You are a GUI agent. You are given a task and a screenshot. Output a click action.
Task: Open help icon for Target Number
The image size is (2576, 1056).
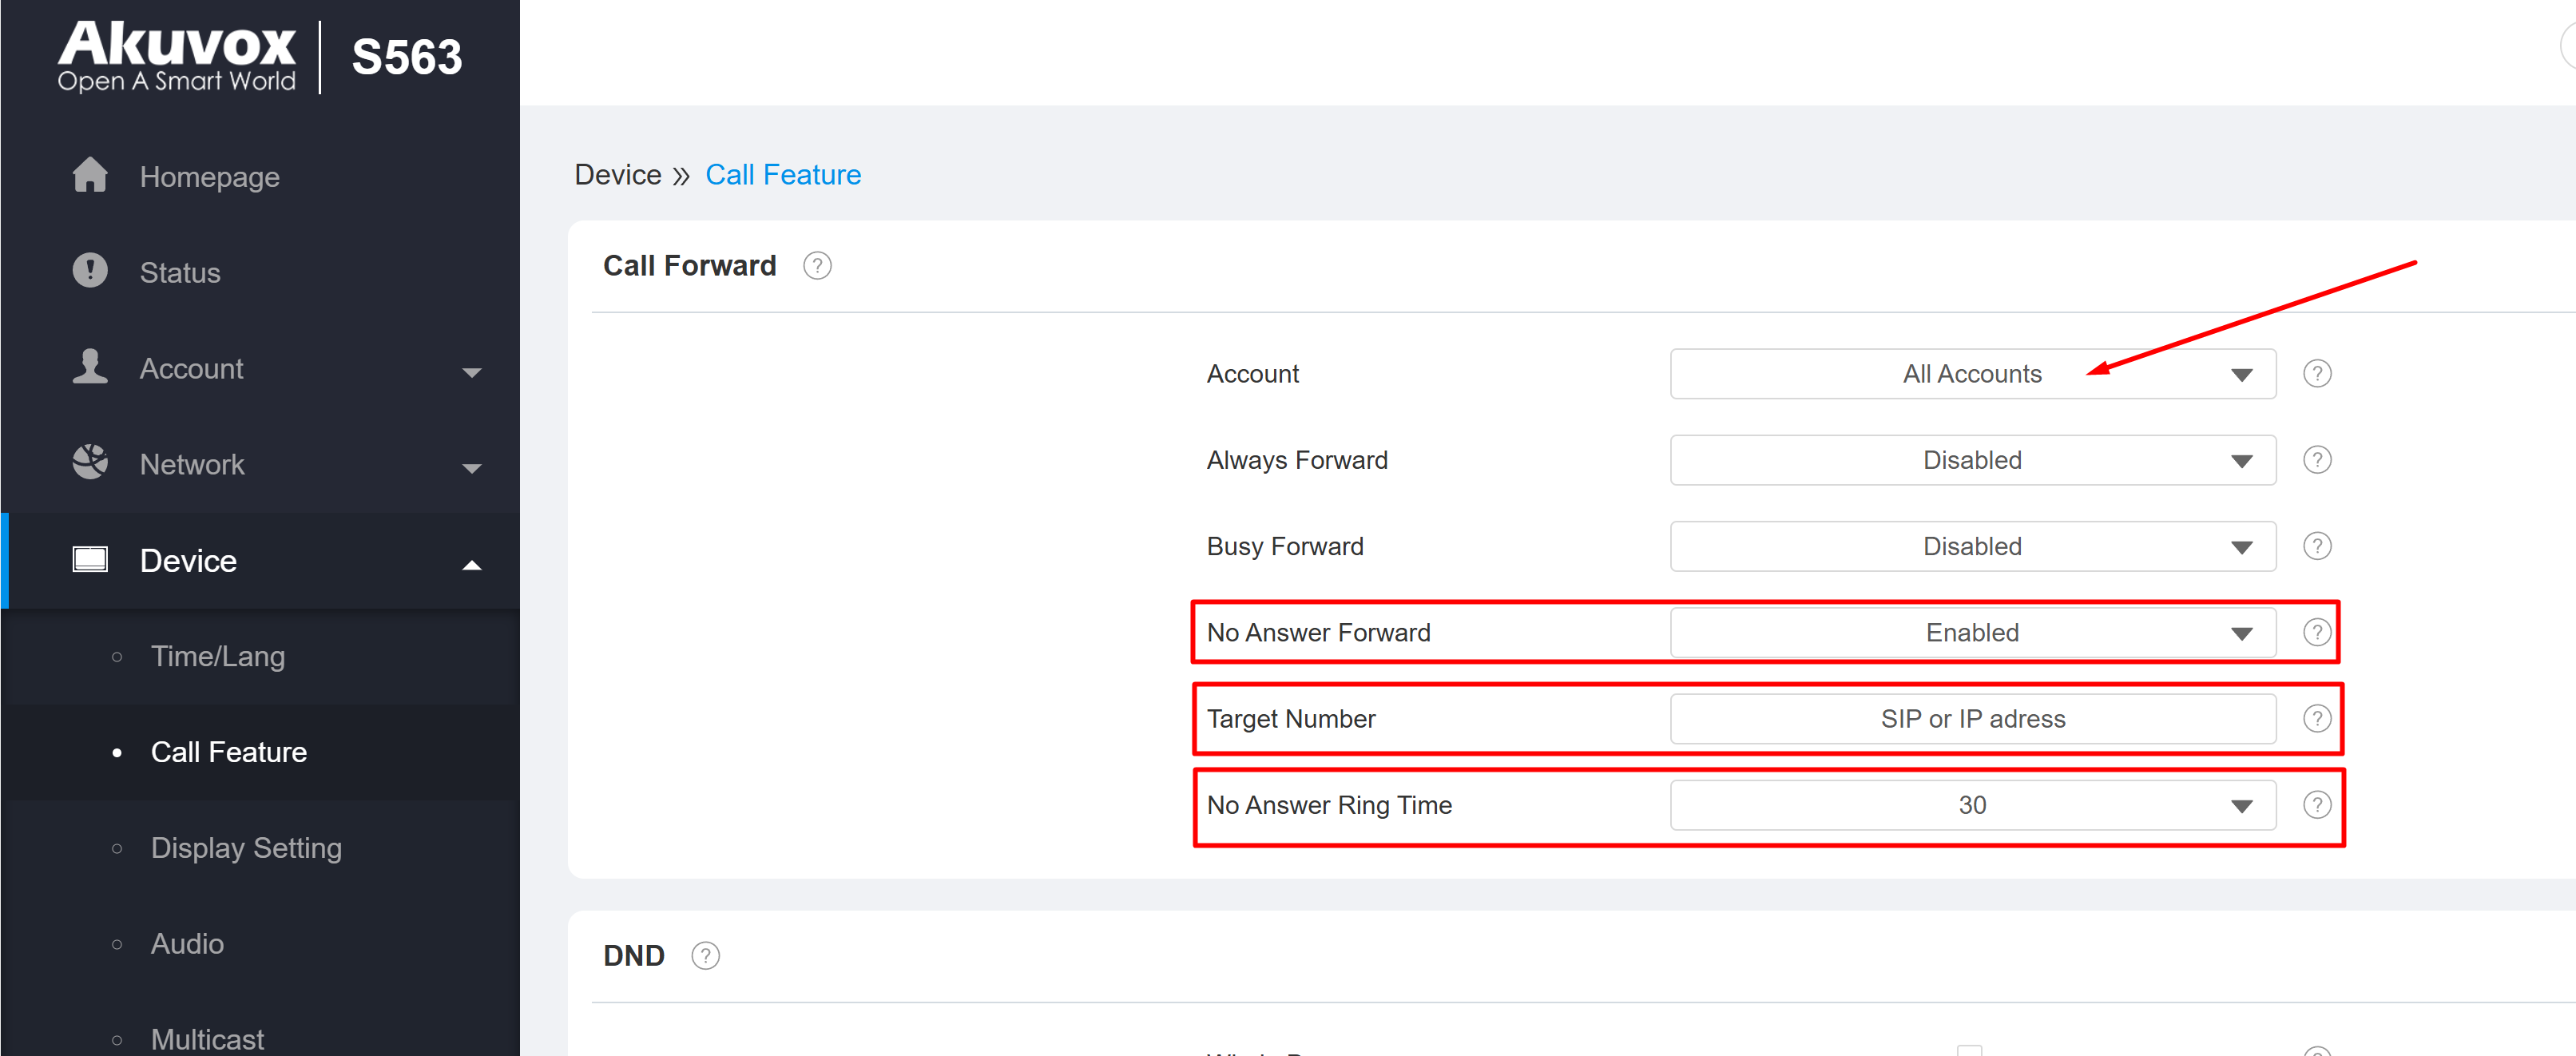tap(2317, 719)
